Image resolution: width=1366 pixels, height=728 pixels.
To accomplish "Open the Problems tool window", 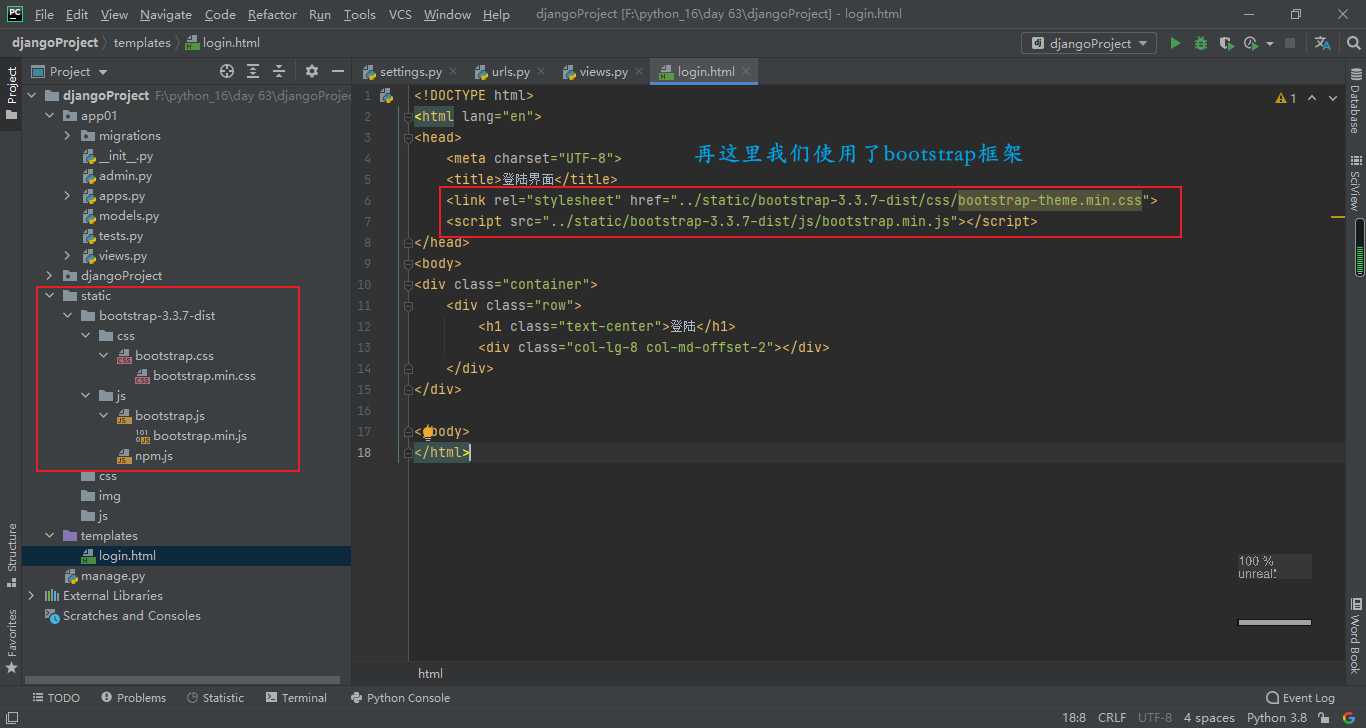I will pyautogui.click(x=133, y=698).
